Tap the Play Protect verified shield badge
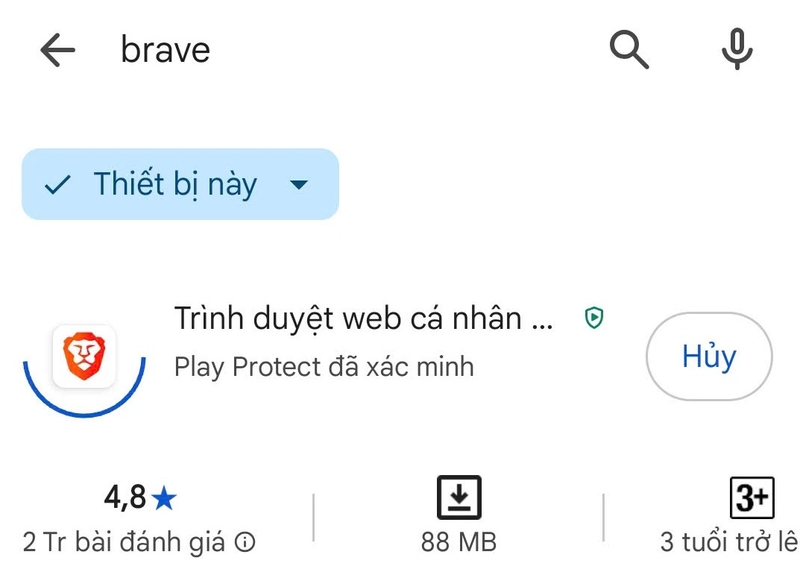800x578 pixels. click(596, 315)
